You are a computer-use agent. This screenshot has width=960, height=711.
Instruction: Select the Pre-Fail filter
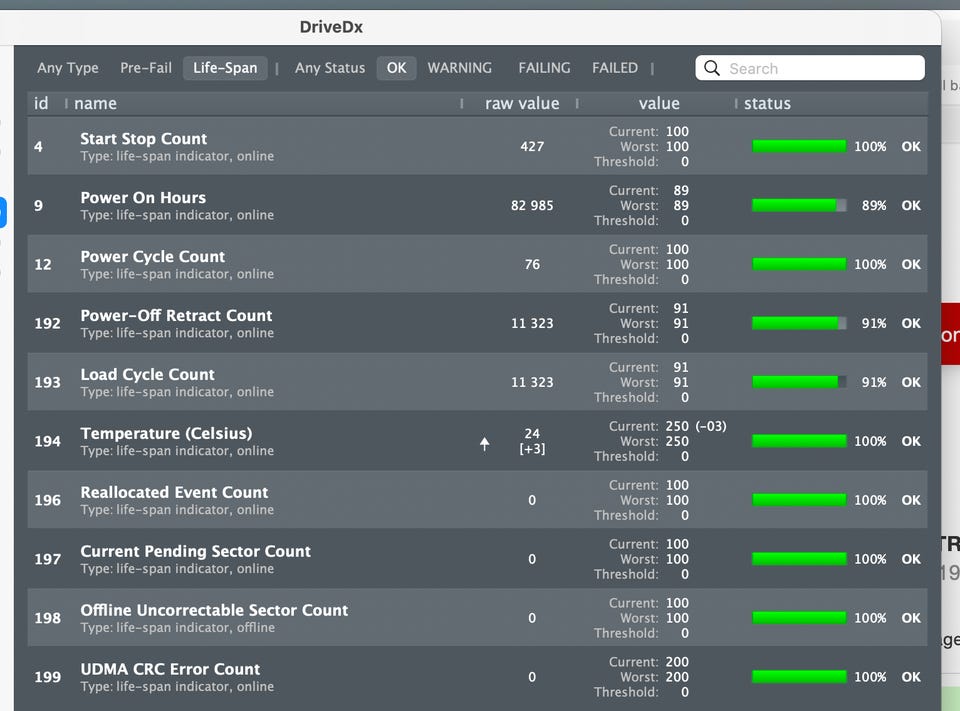pos(146,68)
